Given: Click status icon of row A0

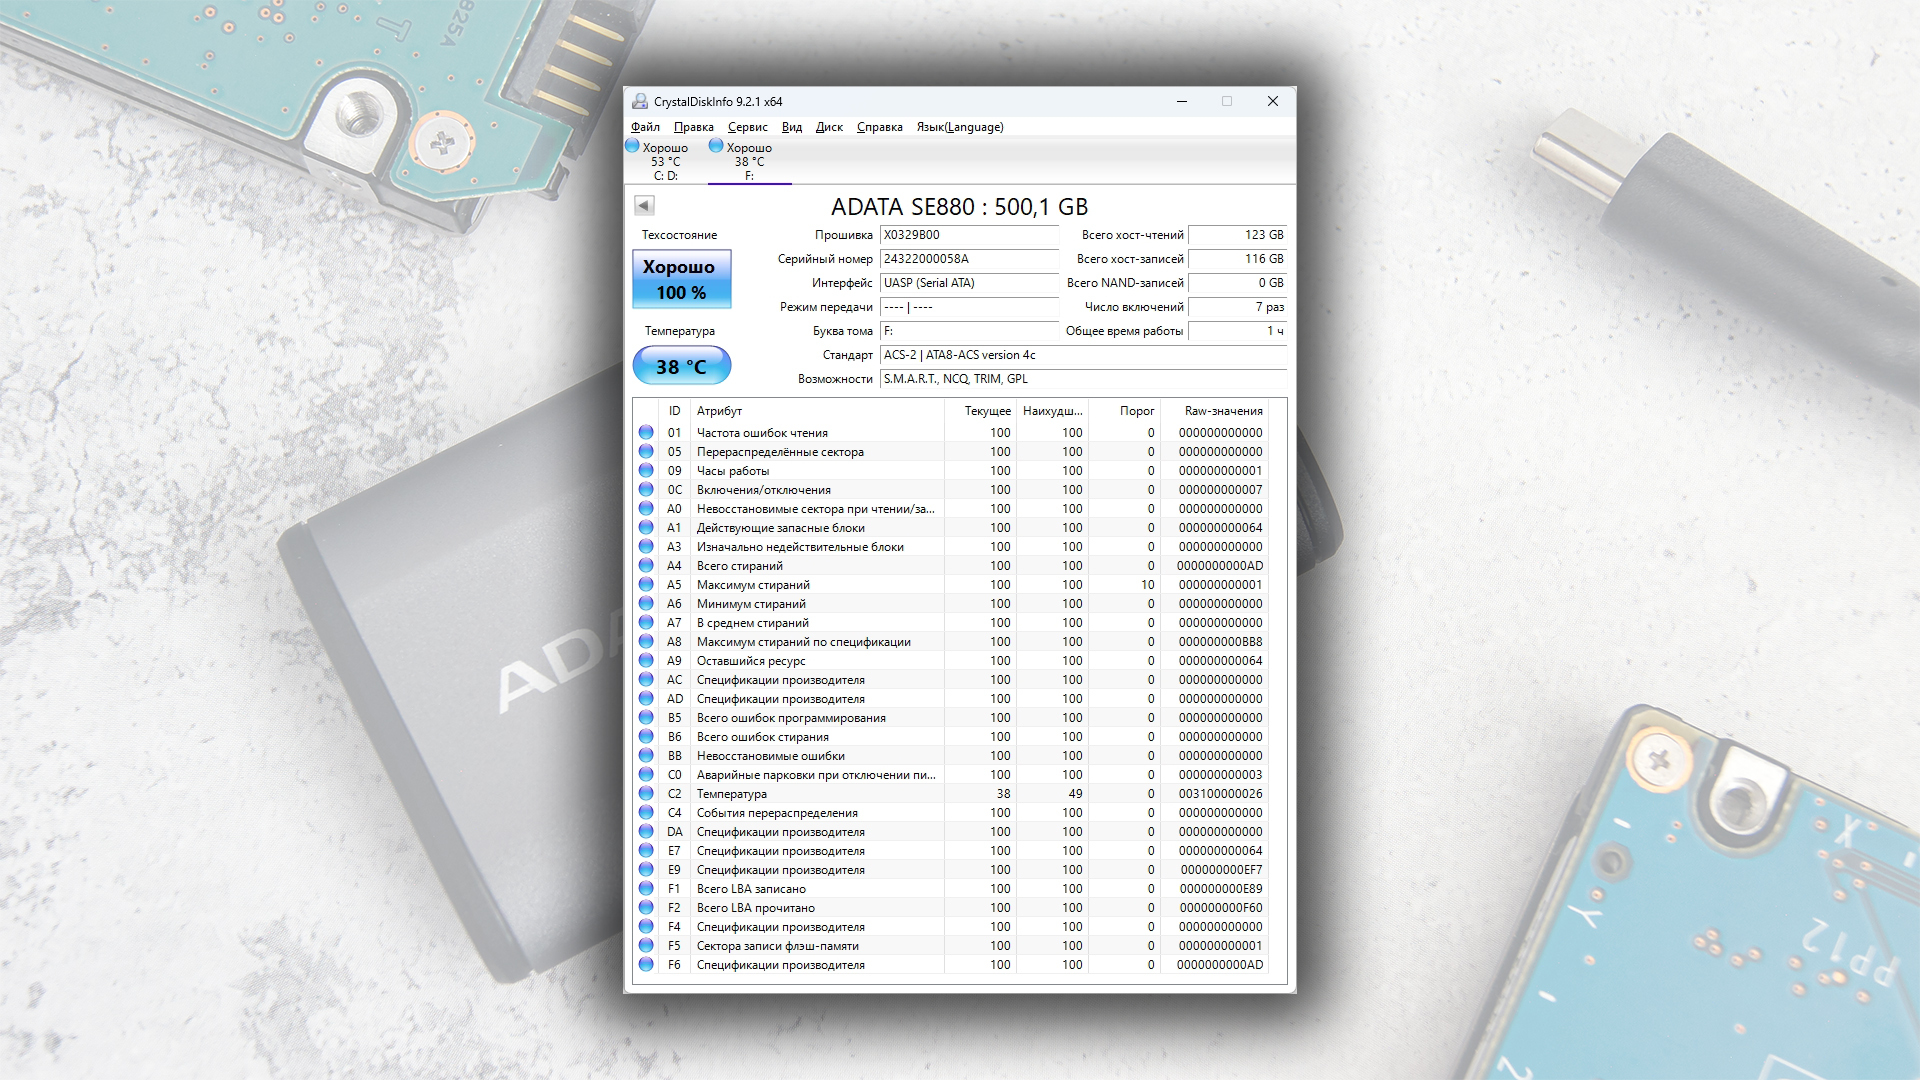Looking at the screenshot, I should [x=646, y=509].
